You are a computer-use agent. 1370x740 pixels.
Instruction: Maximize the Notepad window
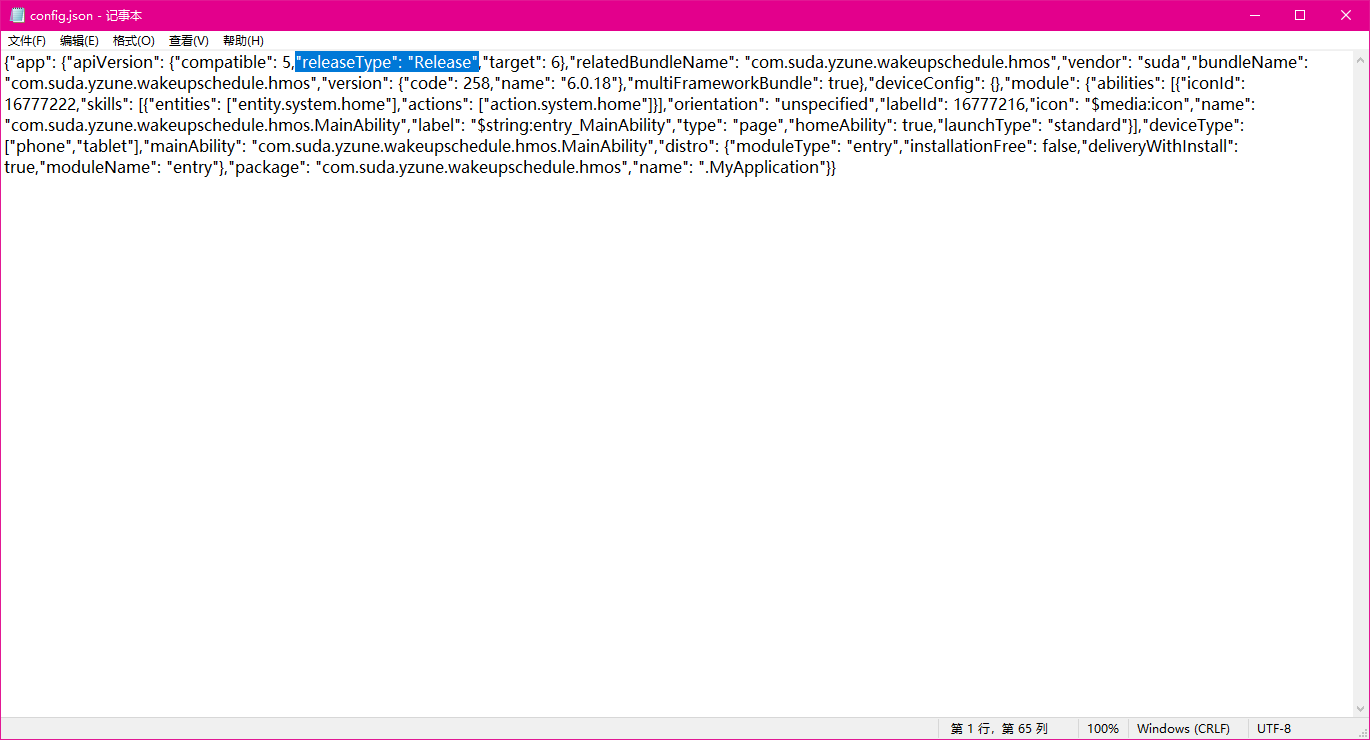pos(1300,15)
